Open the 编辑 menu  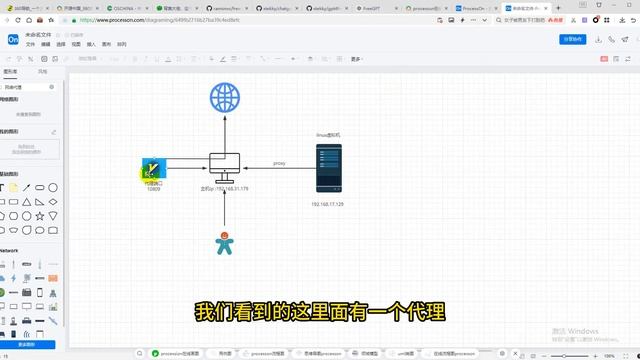point(46,44)
